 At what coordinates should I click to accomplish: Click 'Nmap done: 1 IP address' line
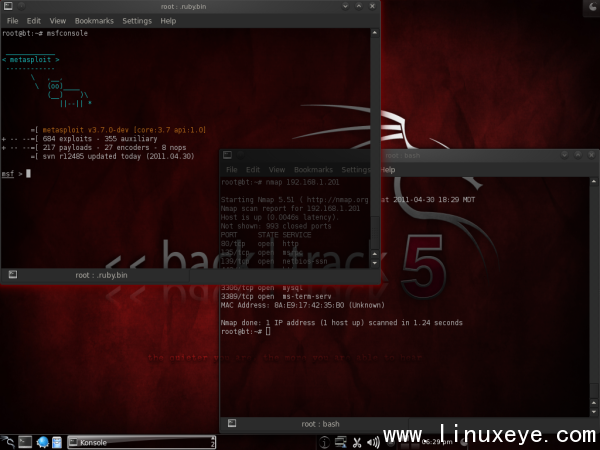[x=342, y=323]
